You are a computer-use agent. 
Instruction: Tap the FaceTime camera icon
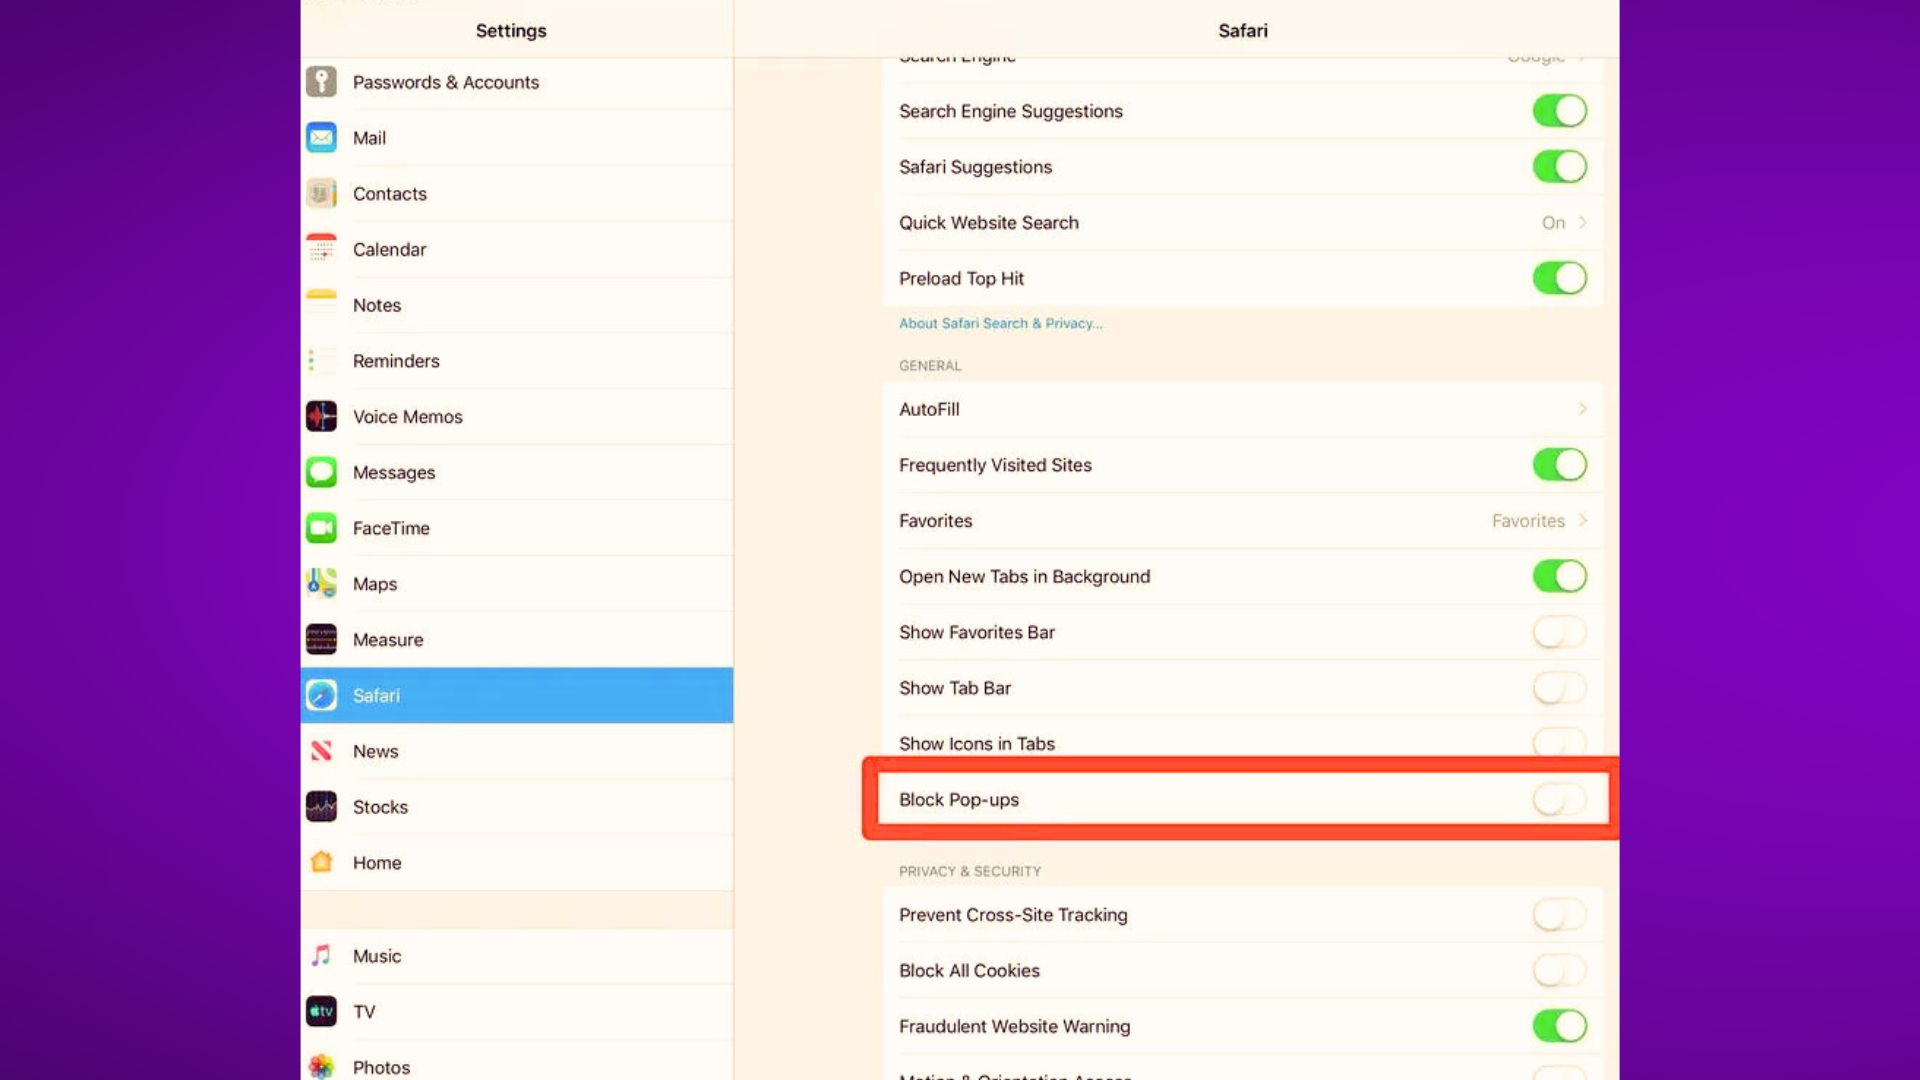coord(321,528)
